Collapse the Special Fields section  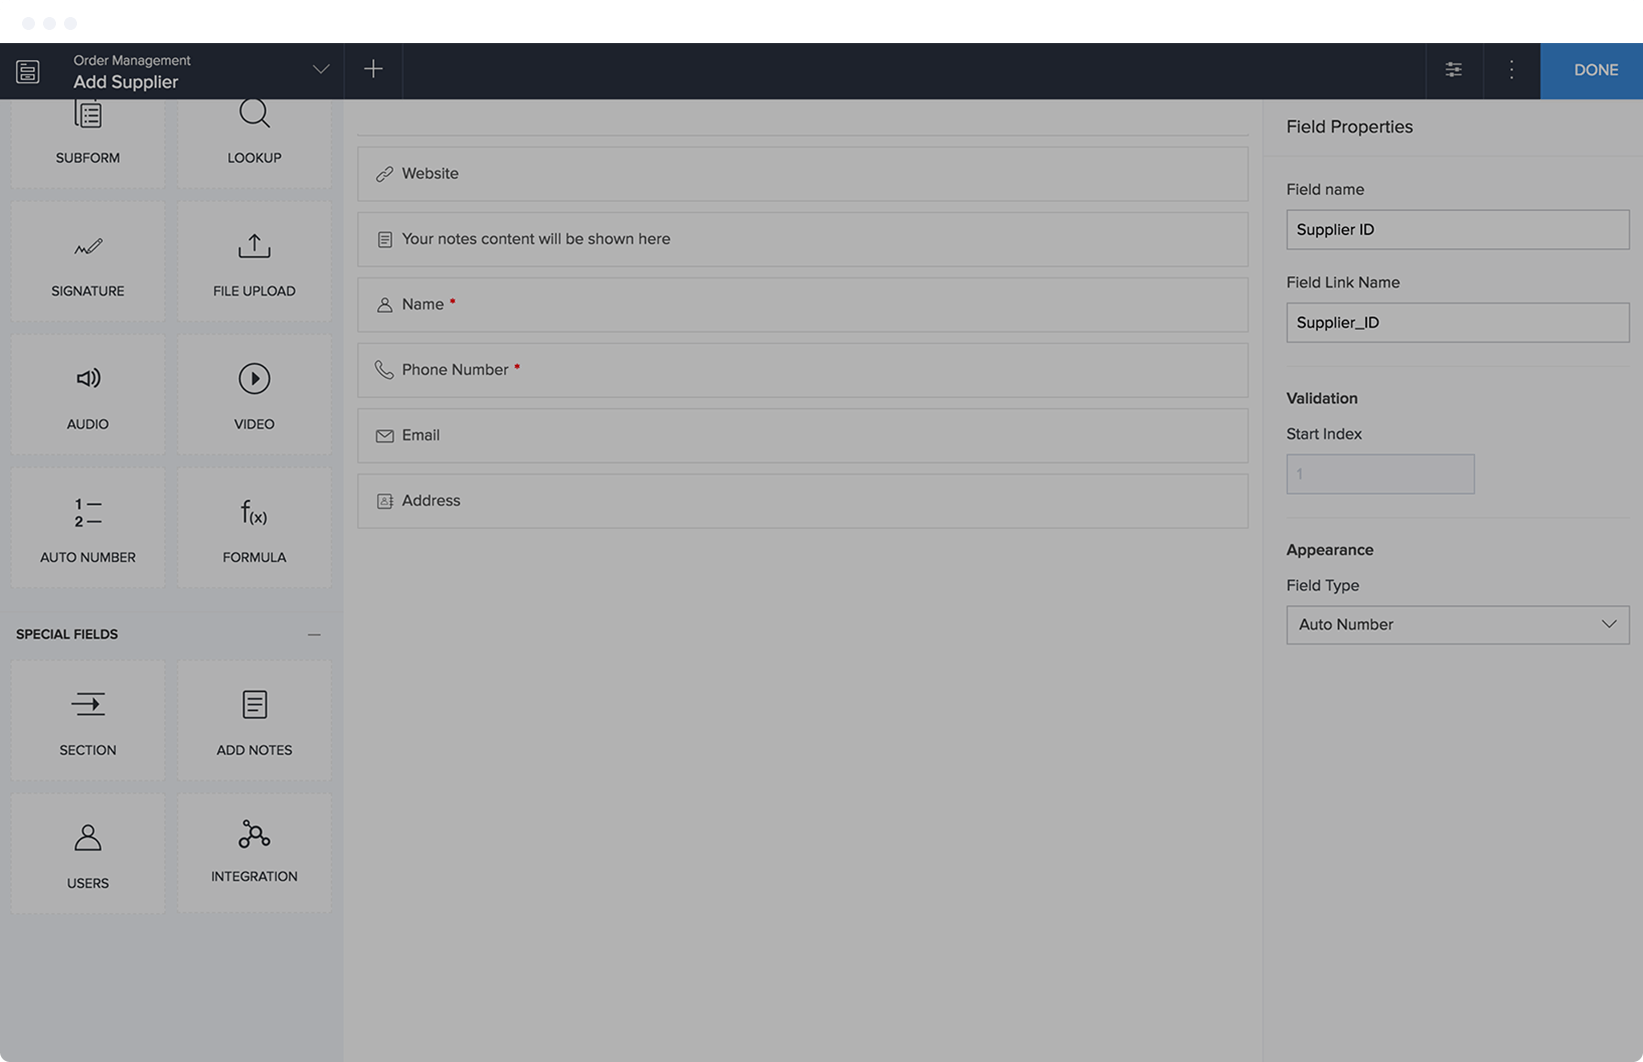click(x=314, y=635)
